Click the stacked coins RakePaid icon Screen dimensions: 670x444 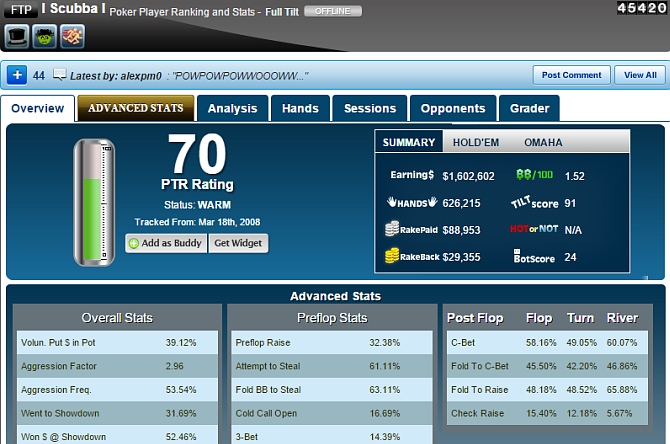click(392, 229)
